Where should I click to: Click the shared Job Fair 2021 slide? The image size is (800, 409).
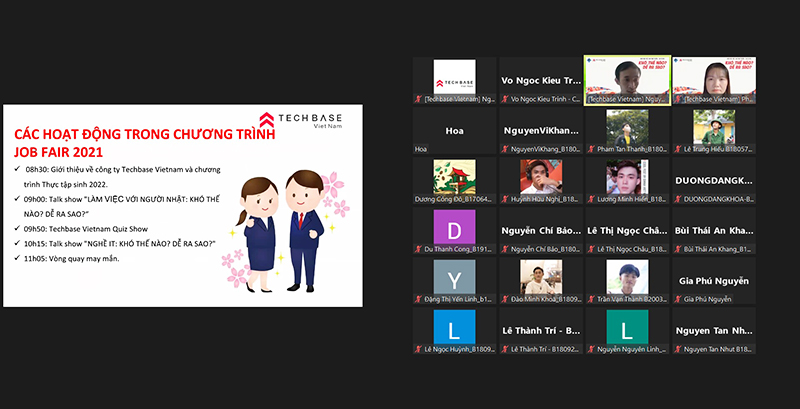click(183, 206)
